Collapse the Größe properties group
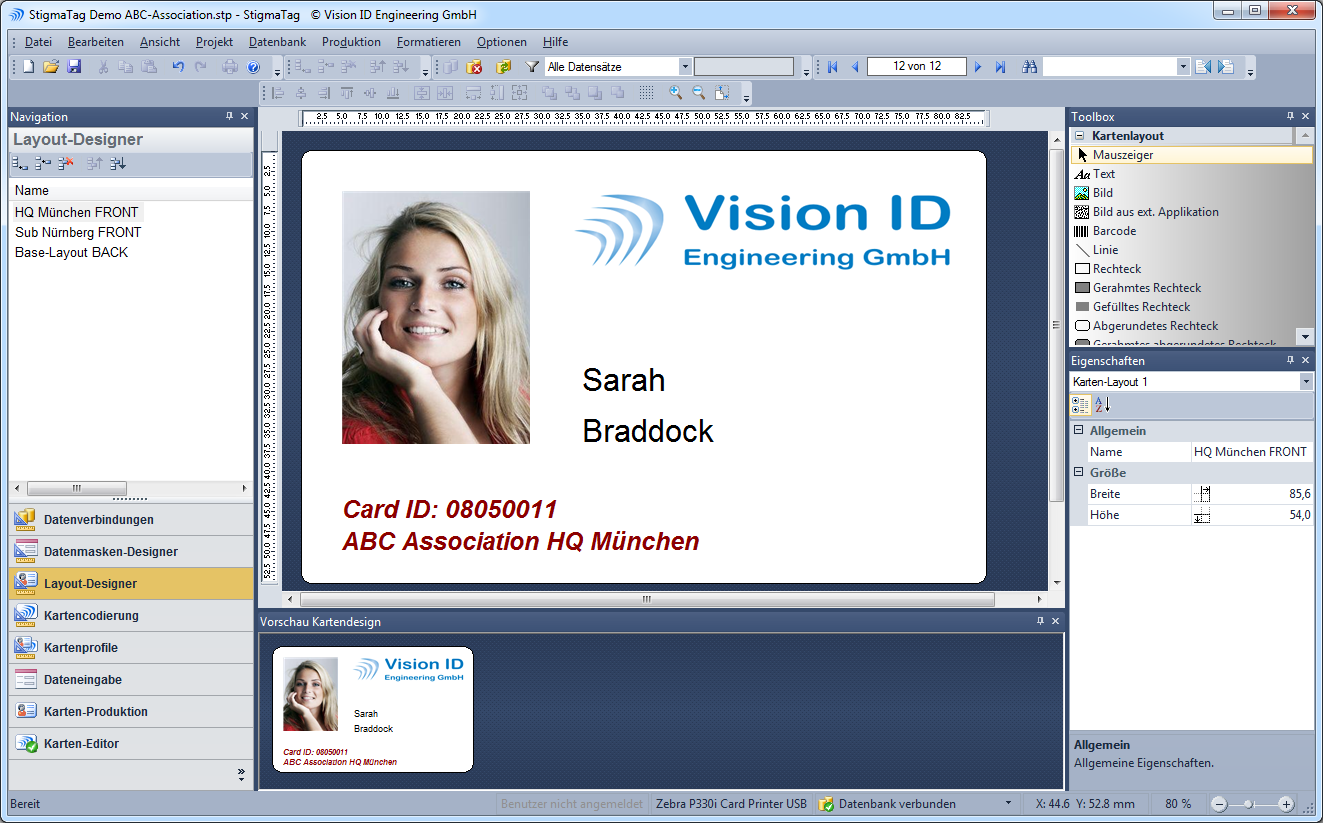Image resolution: width=1323 pixels, height=823 pixels. [x=1079, y=473]
